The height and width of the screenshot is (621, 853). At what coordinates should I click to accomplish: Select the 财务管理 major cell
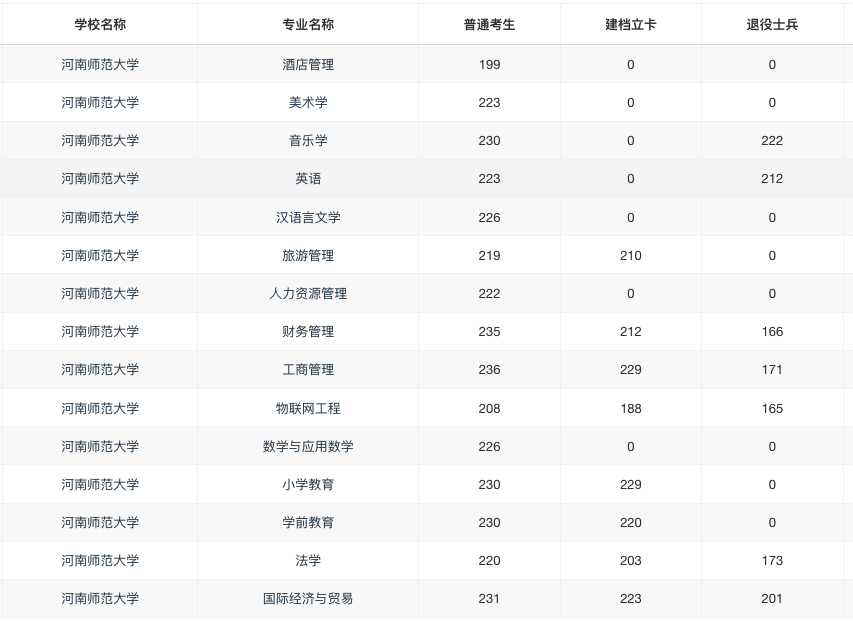click(x=308, y=332)
